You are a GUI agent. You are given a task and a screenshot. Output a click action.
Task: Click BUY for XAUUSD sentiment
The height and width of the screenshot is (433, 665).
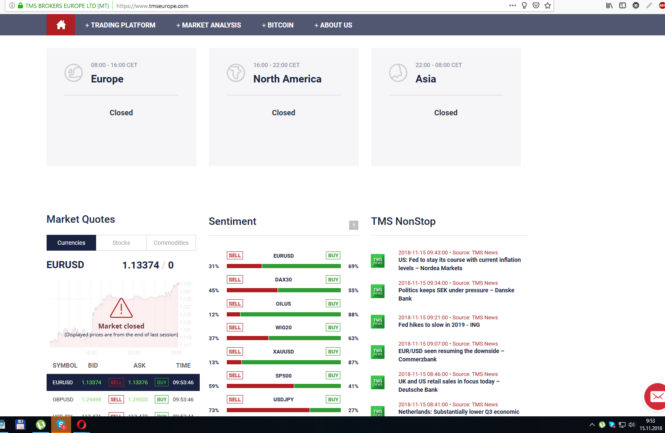tap(333, 352)
